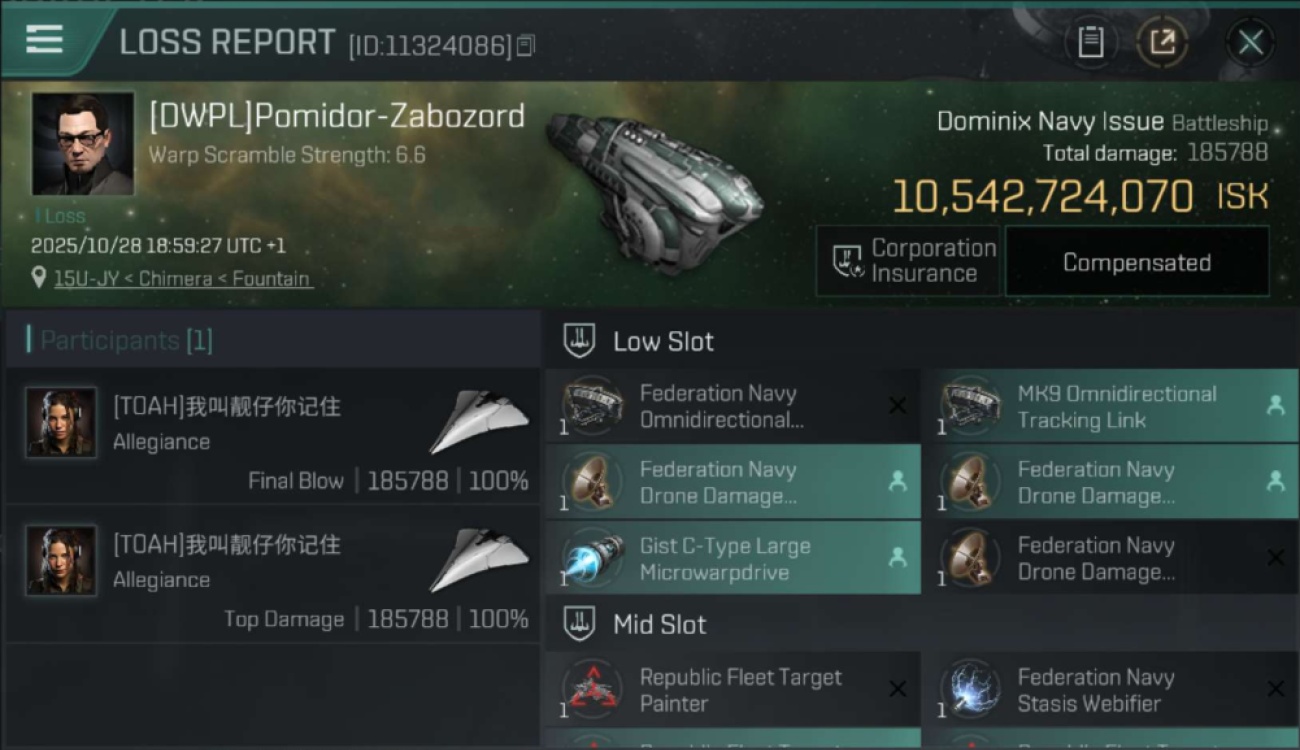Click the Republic Fleet Target Painter icon
Image resolution: width=1300 pixels, height=750 pixels.
pyautogui.click(x=591, y=690)
